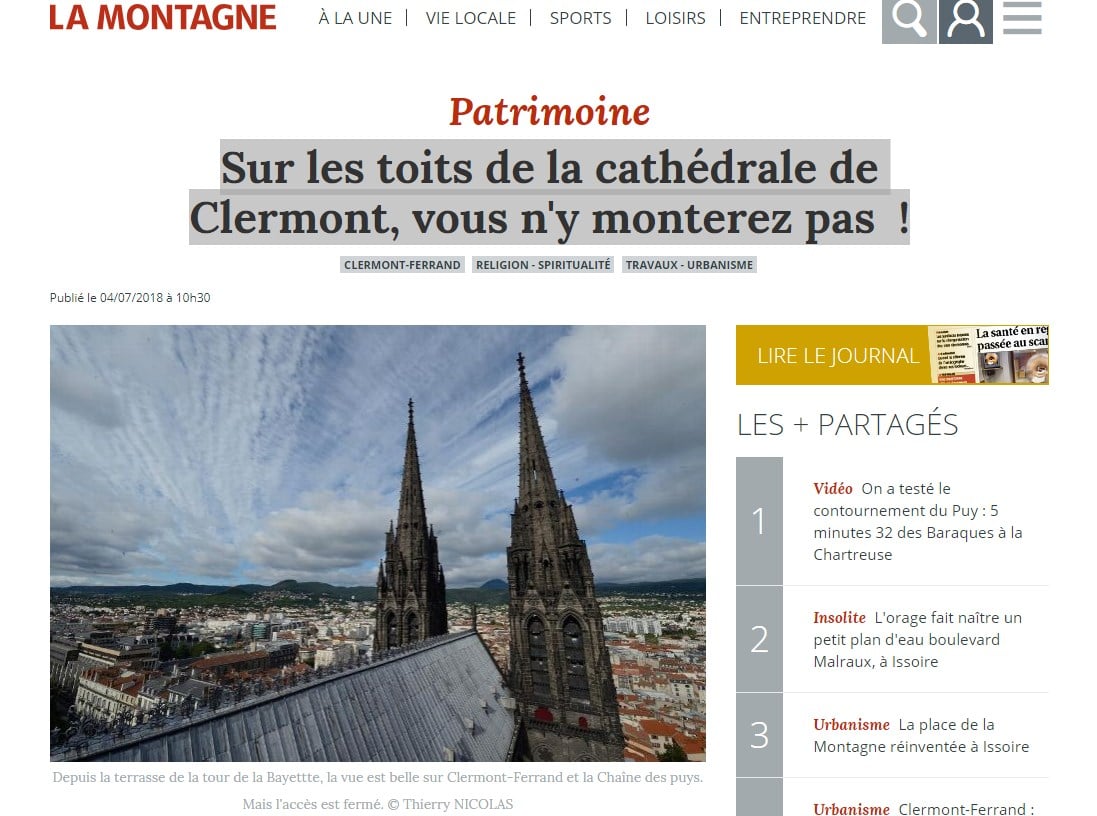Open the user account icon
The height and width of the screenshot is (816, 1097).
point(965,21)
